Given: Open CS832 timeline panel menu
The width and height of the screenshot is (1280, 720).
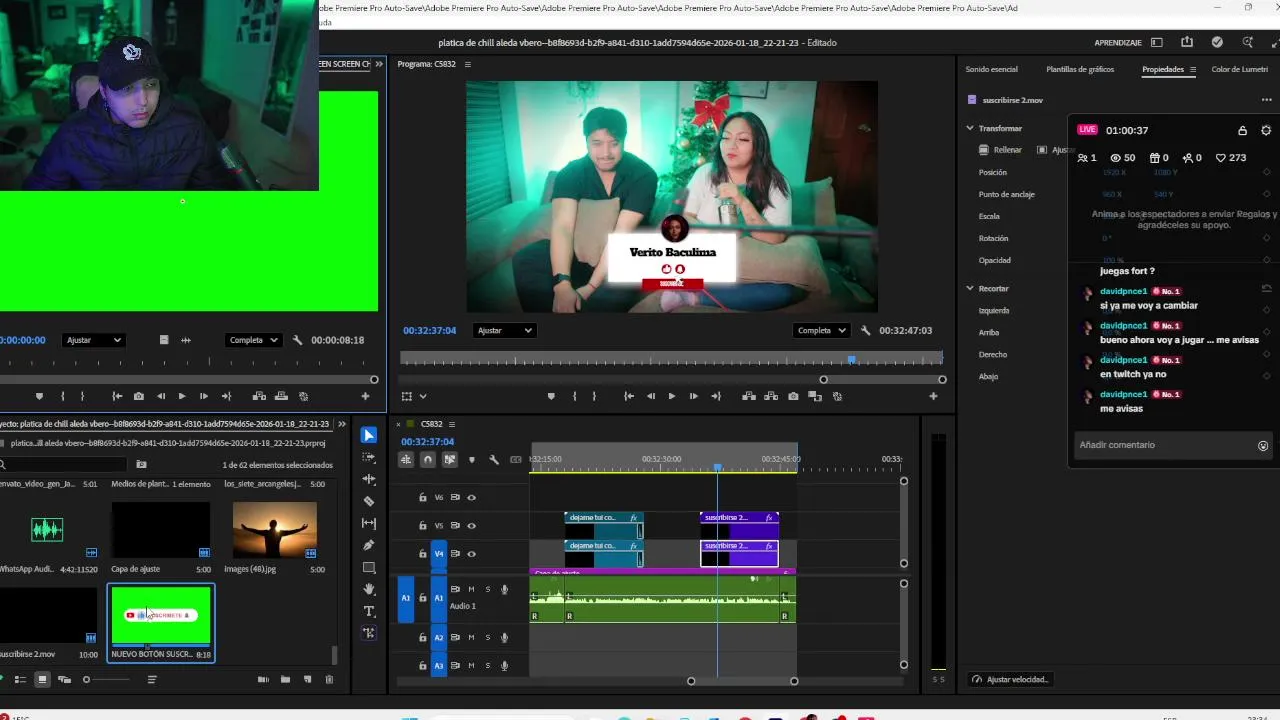Looking at the screenshot, I should pos(452,424).
